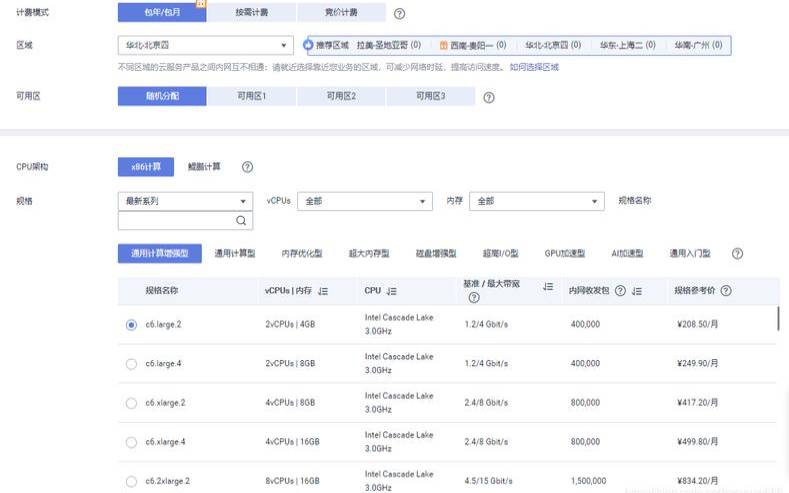Switch to 通用入门型 tab
The height and width of the screenshot is (493, 789).
(690, 254)
